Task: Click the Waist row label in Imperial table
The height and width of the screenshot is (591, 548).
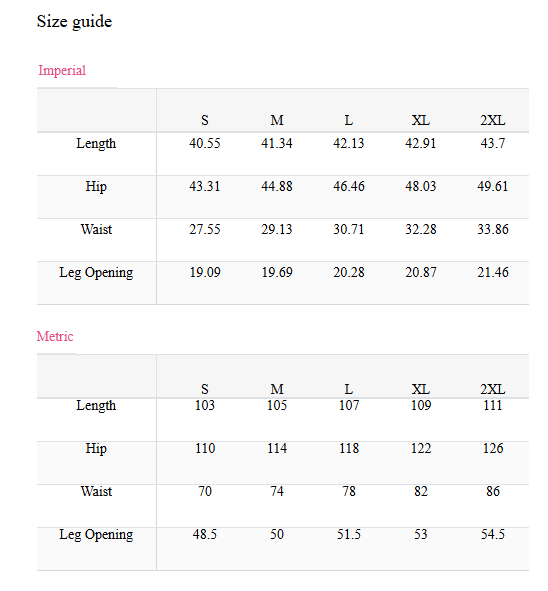Action: [x=96, y=229]
